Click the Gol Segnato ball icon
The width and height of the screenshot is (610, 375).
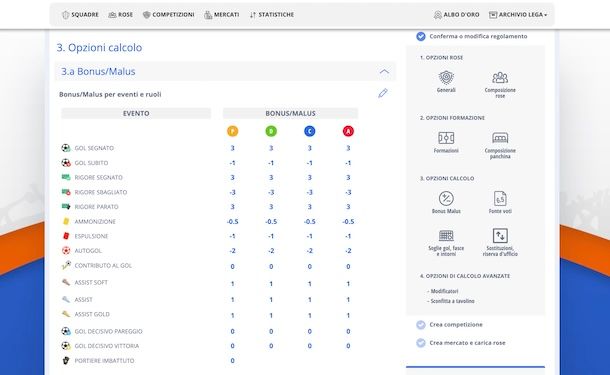pos(66,148)
